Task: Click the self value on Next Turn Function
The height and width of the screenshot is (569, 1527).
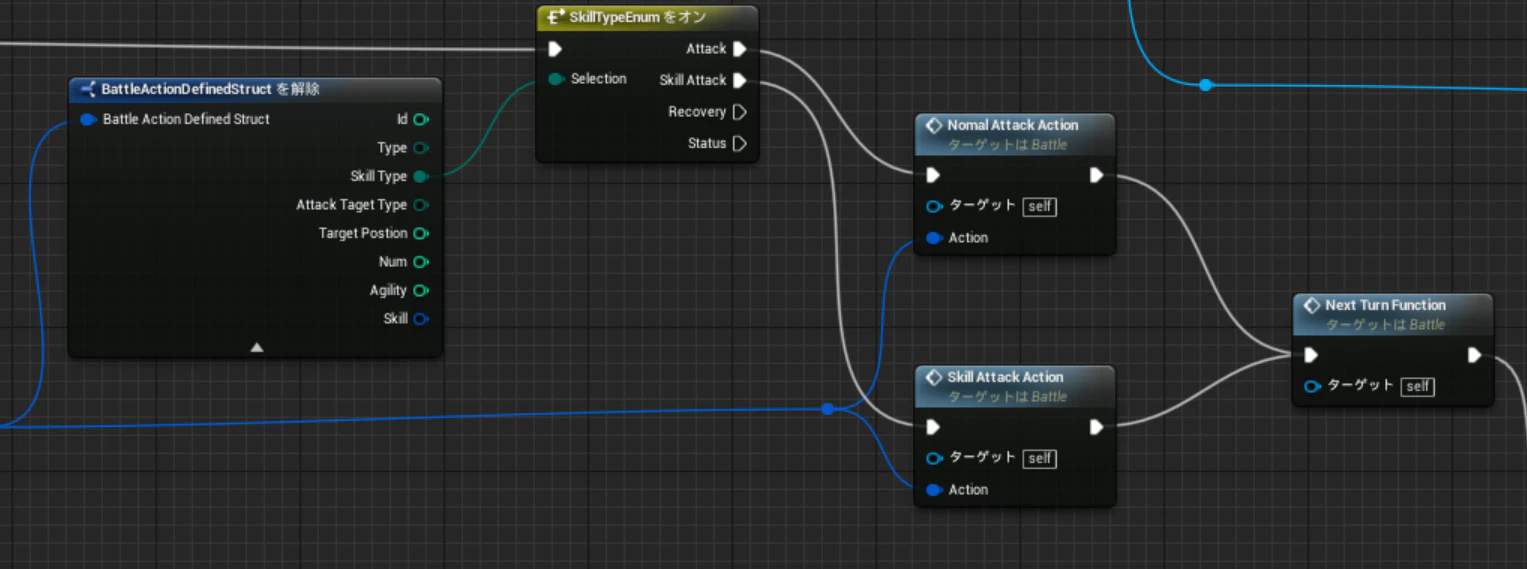Action: pyautogui.click(x=1418, y=386)
